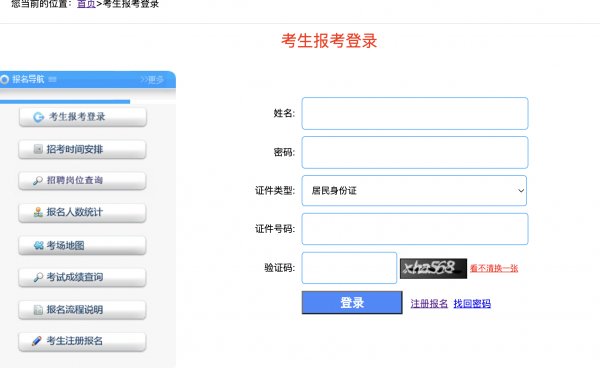The image size is (600, 368).
Task: Click the captcha image to refresh it
Action: click(433, 268)
